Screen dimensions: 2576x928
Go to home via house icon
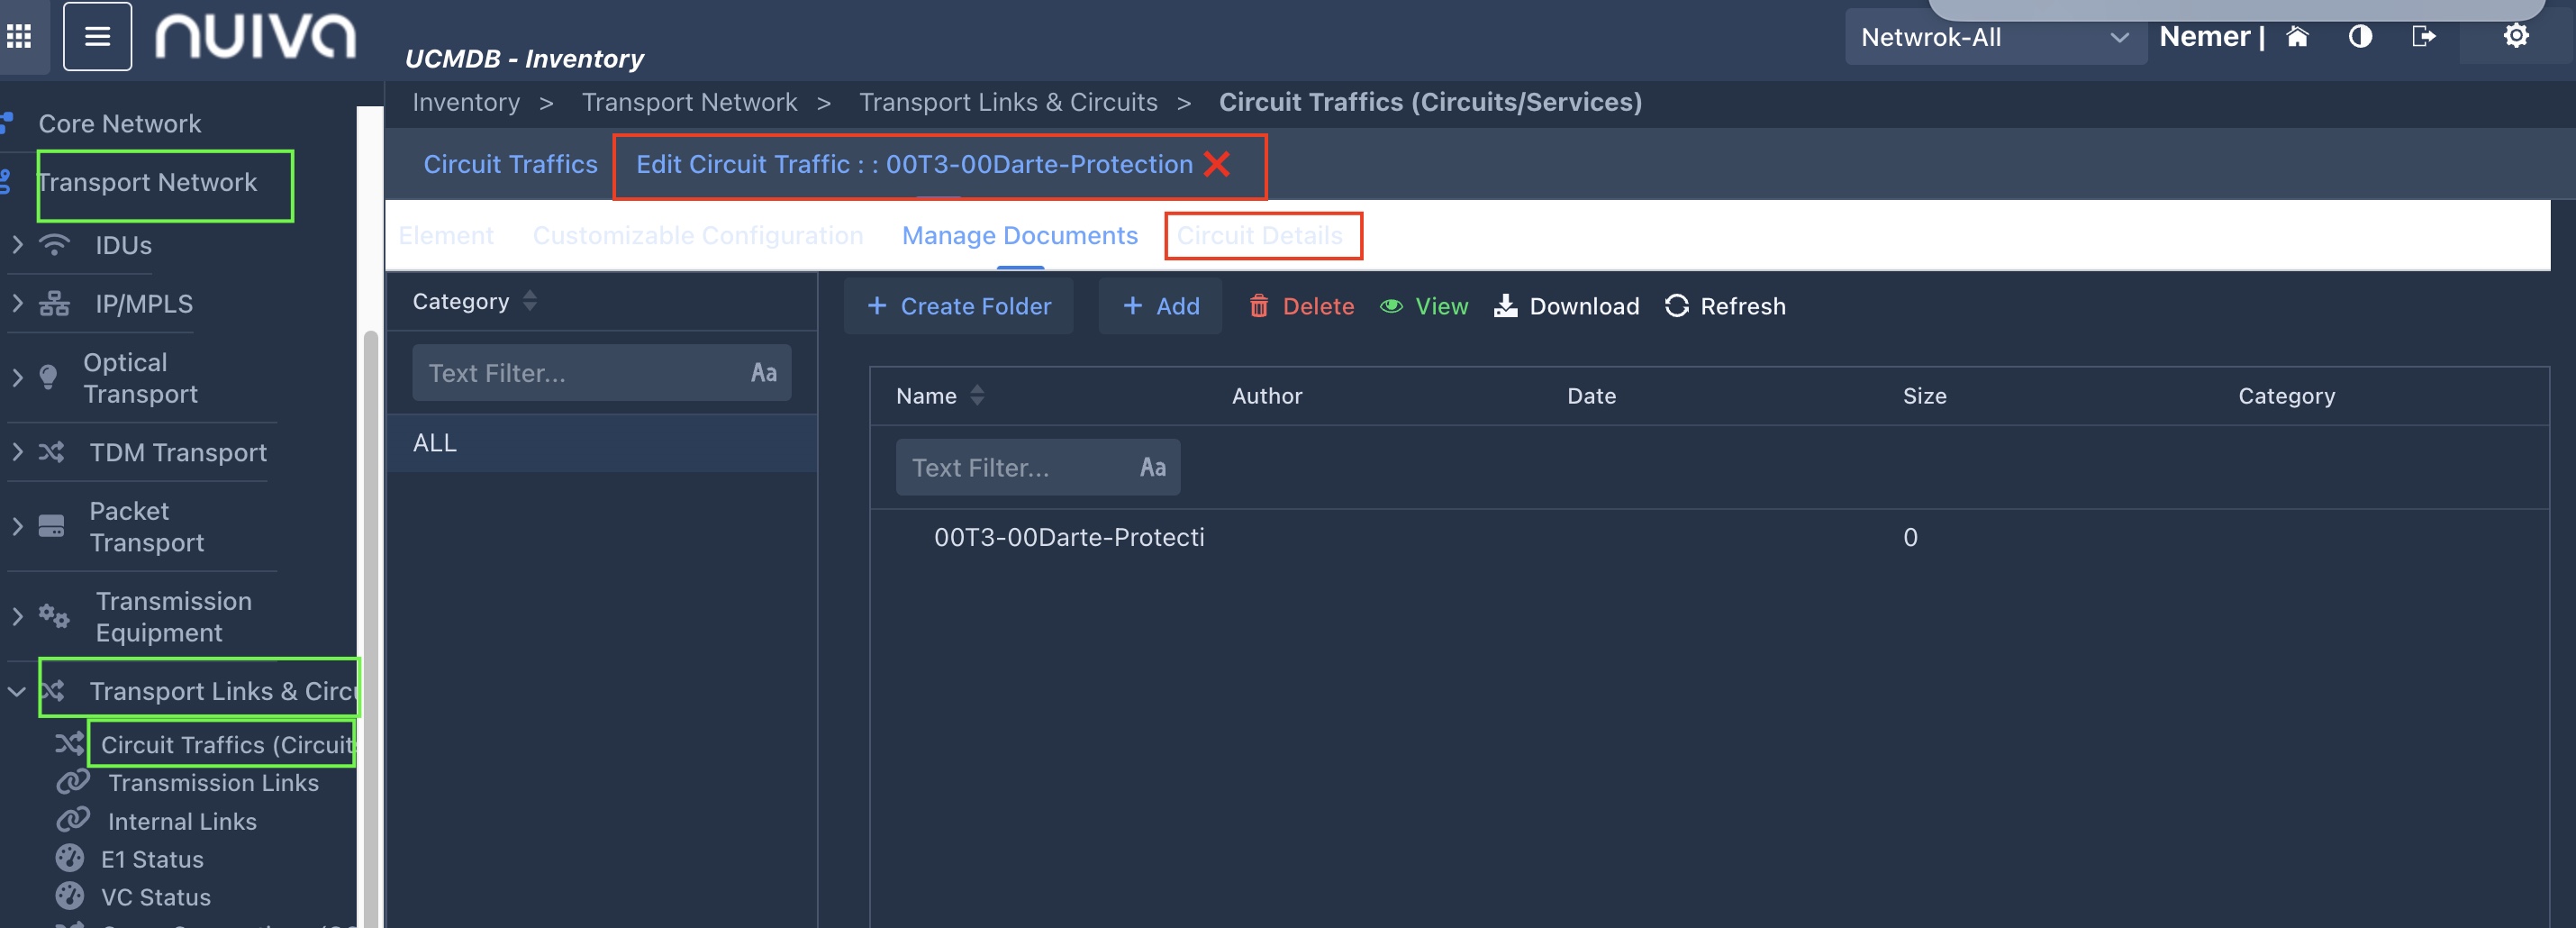coord(2297,37)
